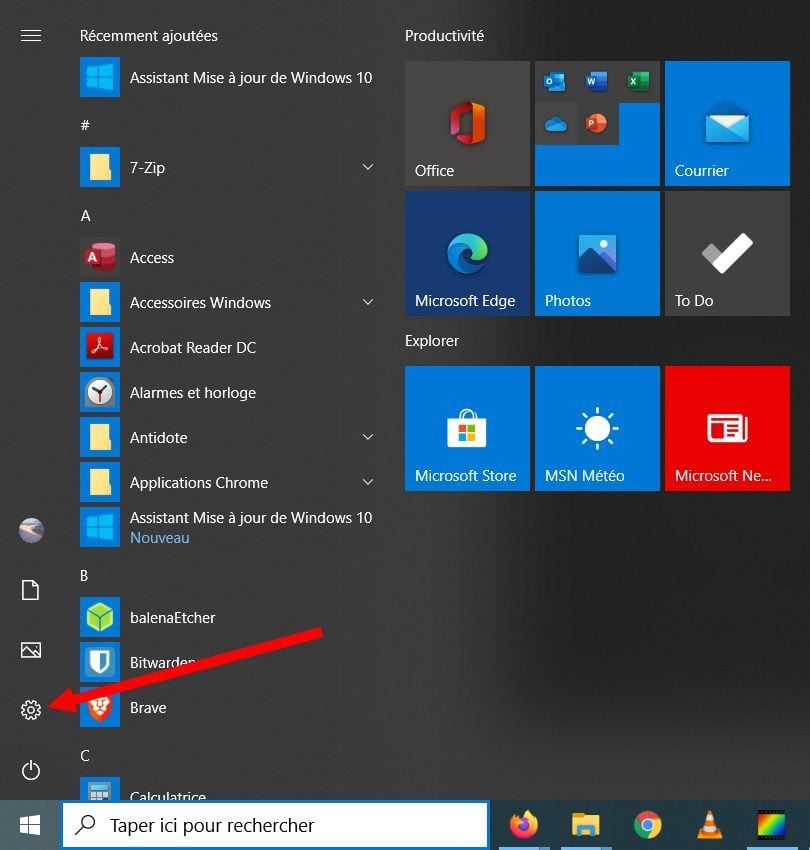Open the Settings gear in Start sidebar

click(x=31, y=710)
